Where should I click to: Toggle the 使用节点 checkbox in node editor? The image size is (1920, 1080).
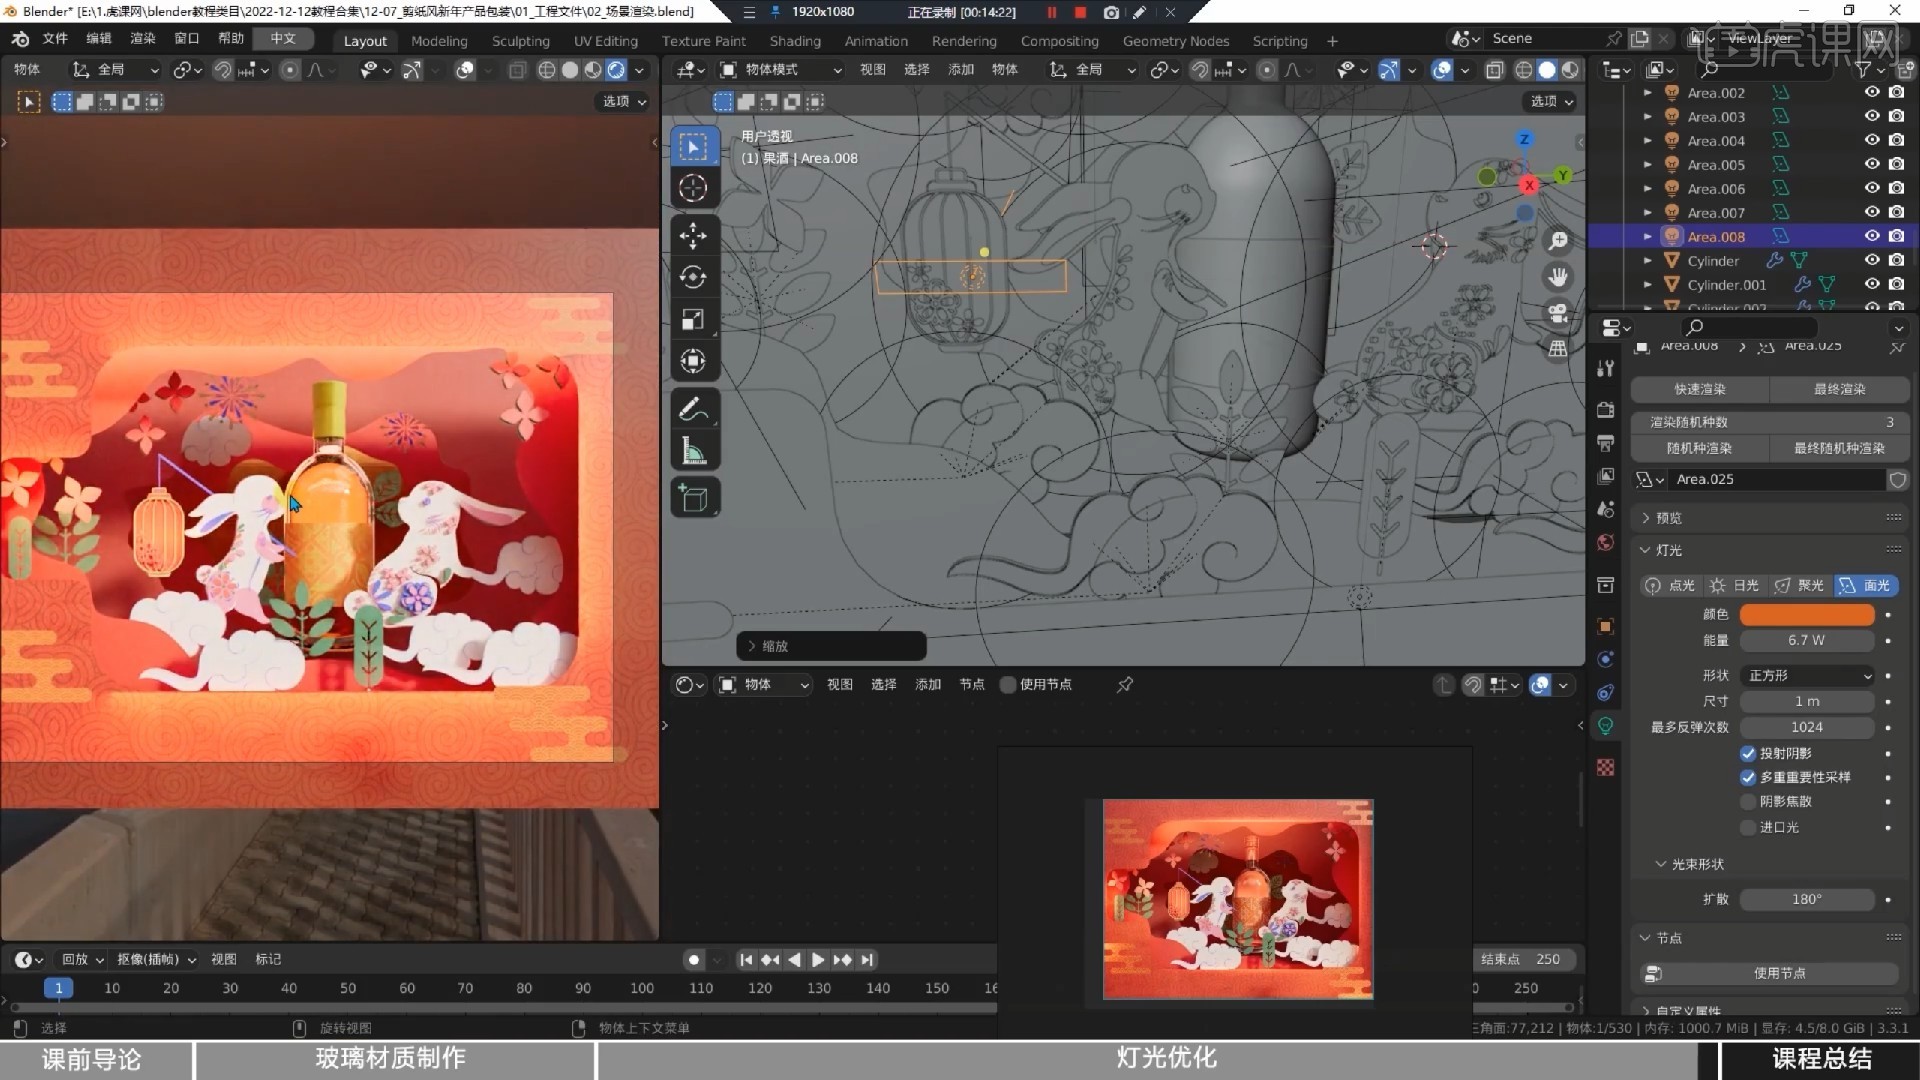click(1008, 684)
